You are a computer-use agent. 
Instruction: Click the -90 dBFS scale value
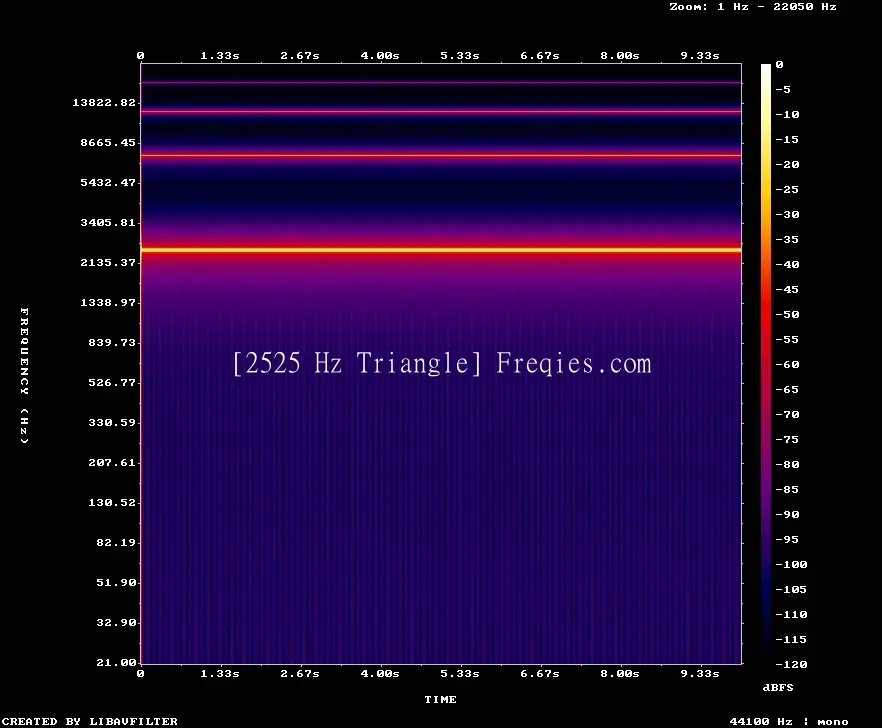point(787,515)
